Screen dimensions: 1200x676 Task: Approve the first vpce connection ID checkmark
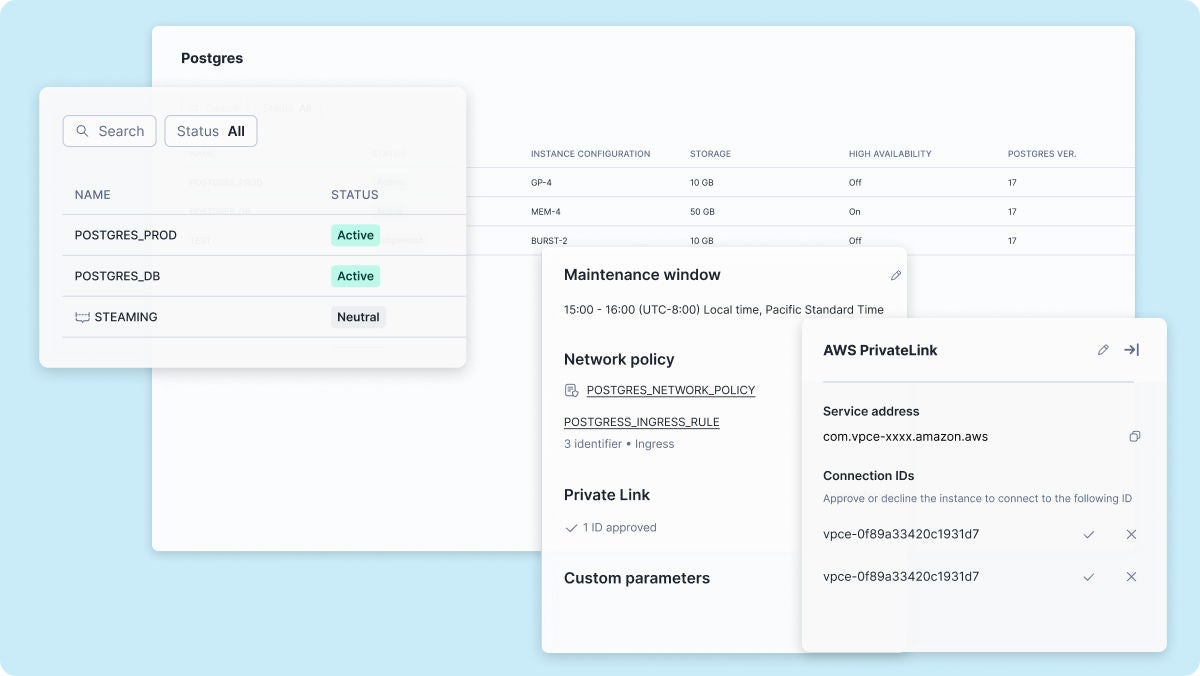[1089, 535]
